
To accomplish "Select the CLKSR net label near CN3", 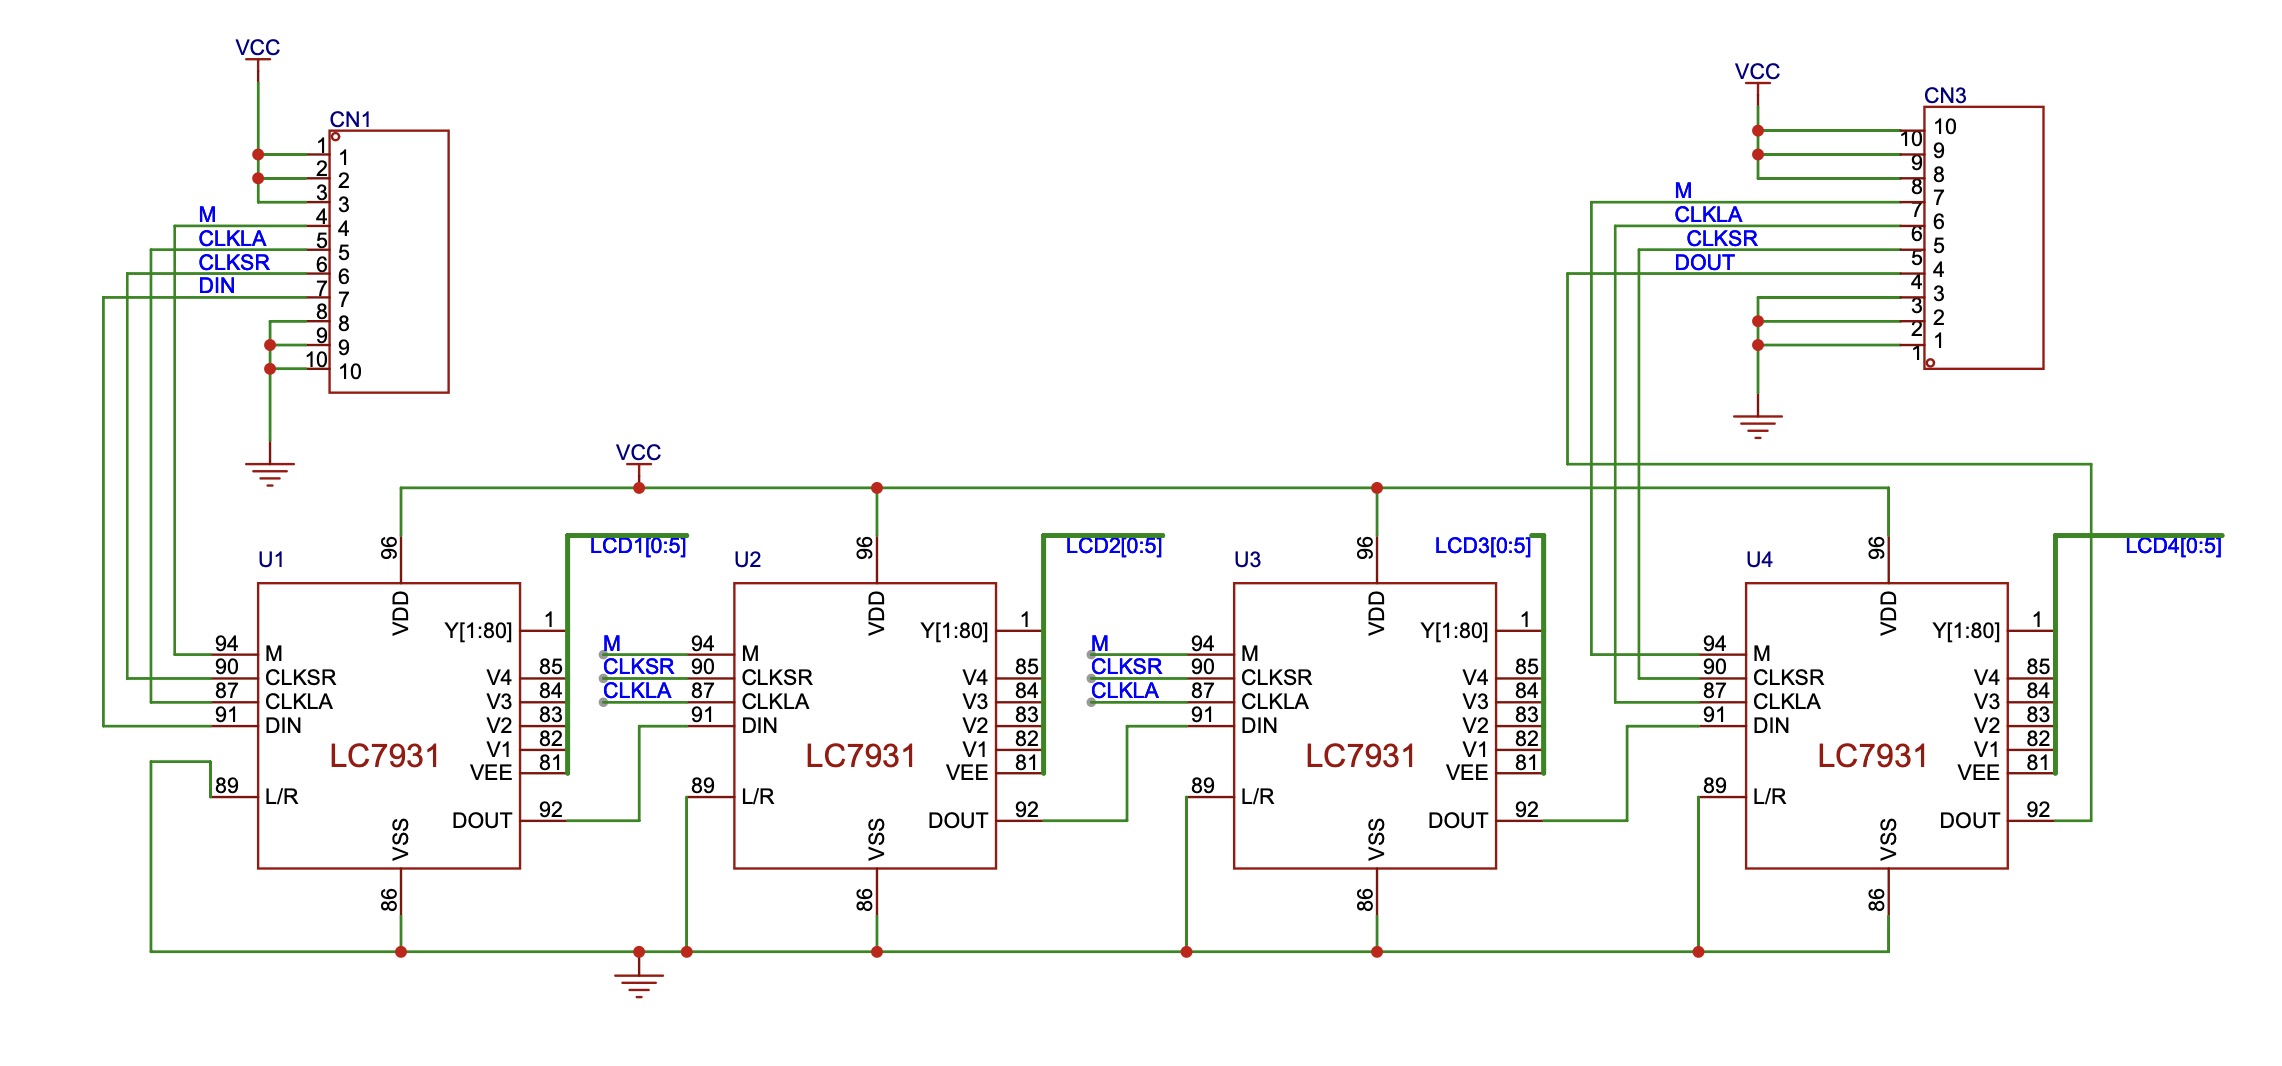I will point(1722,239).
